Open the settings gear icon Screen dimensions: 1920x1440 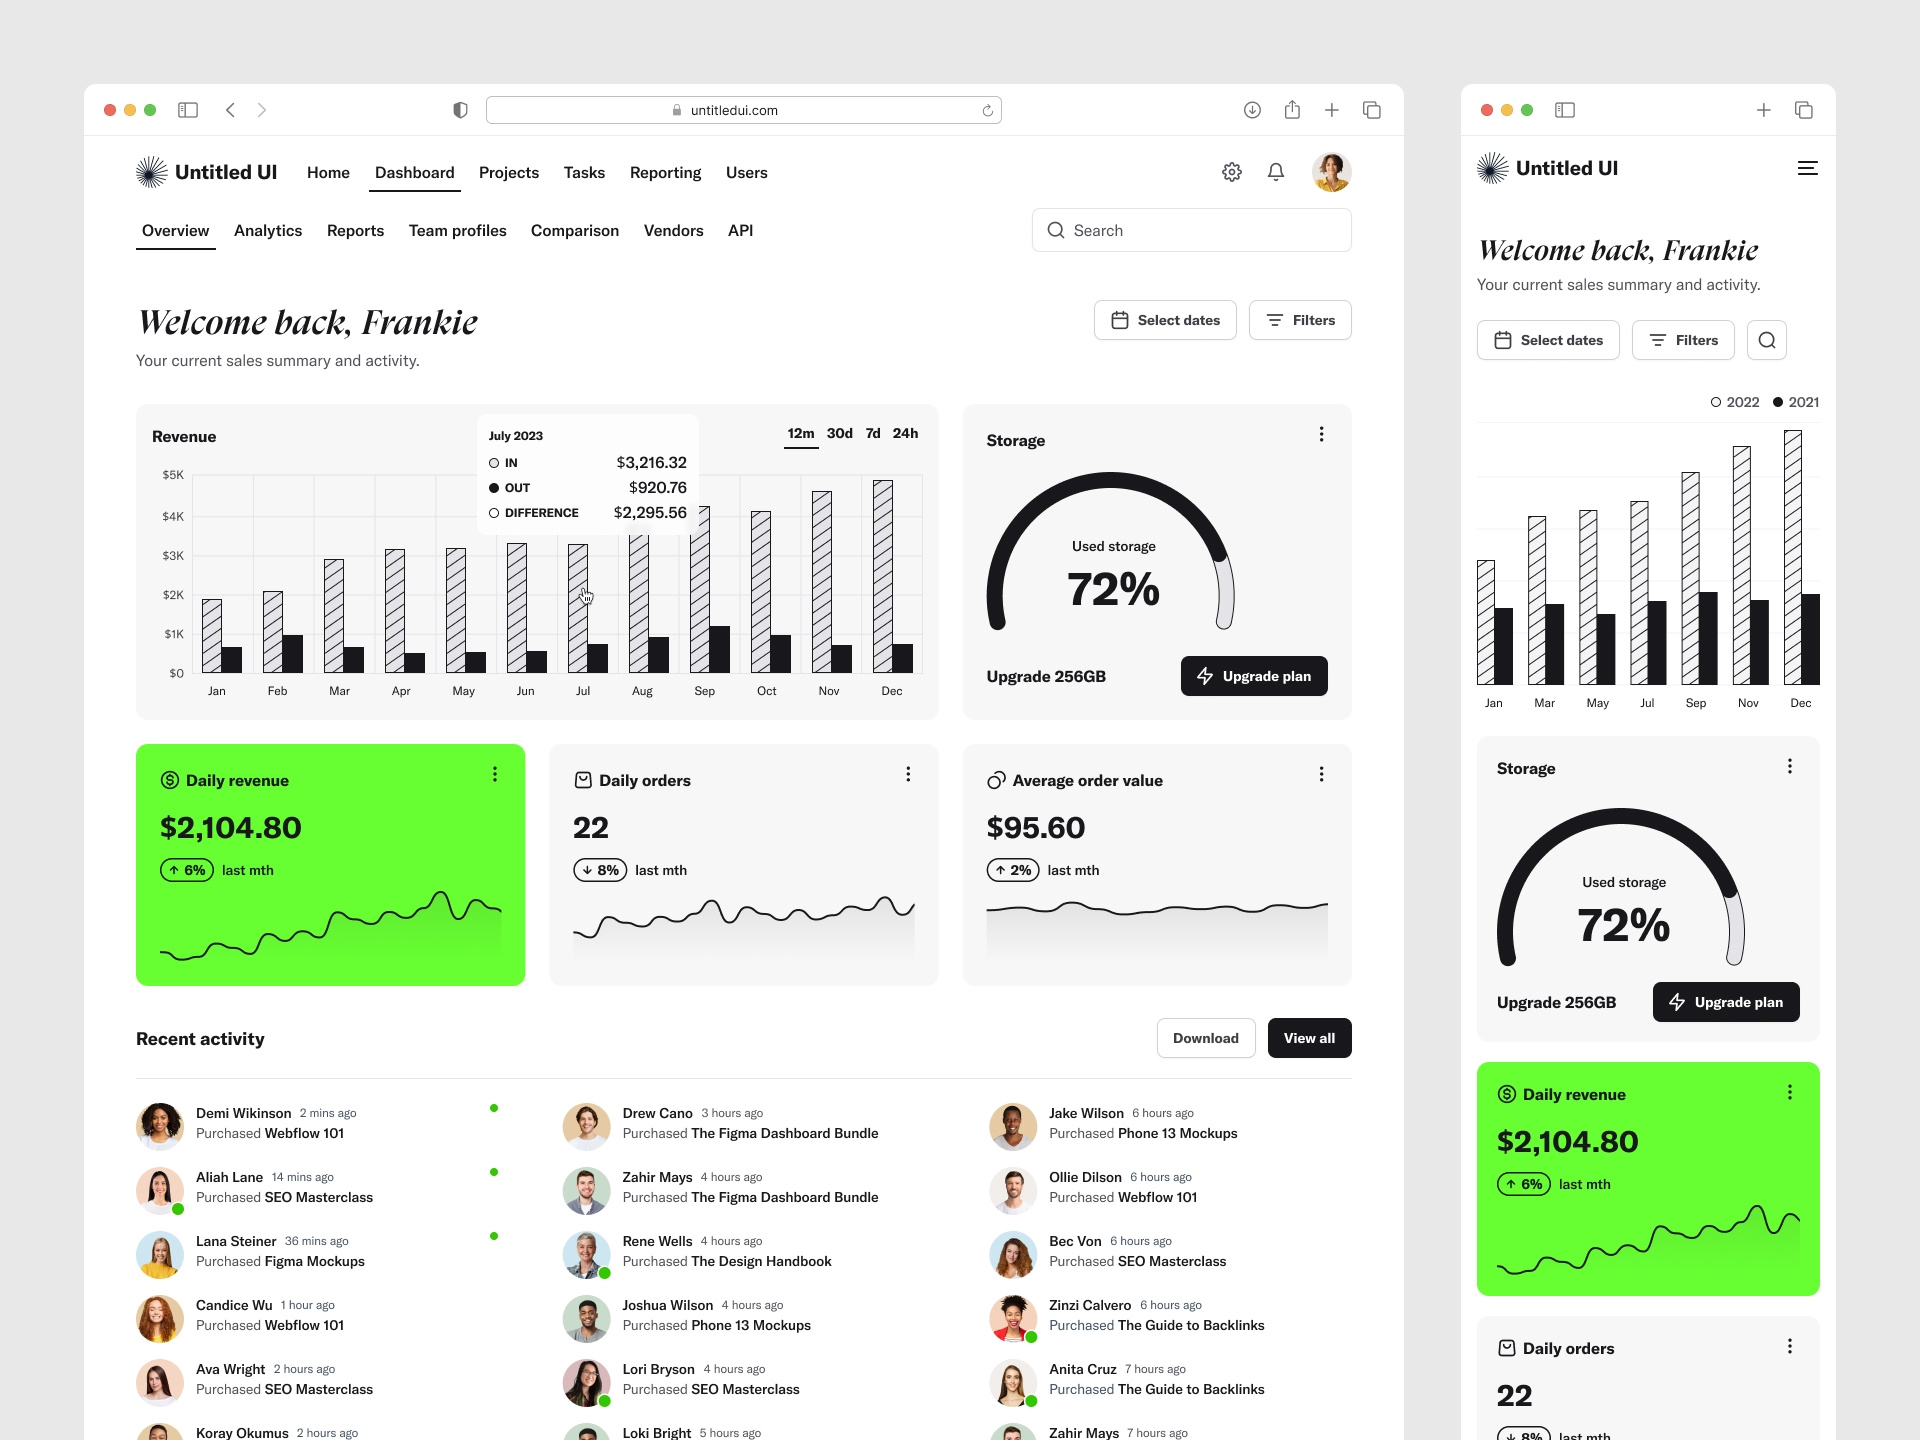[x=1232, y=172]
